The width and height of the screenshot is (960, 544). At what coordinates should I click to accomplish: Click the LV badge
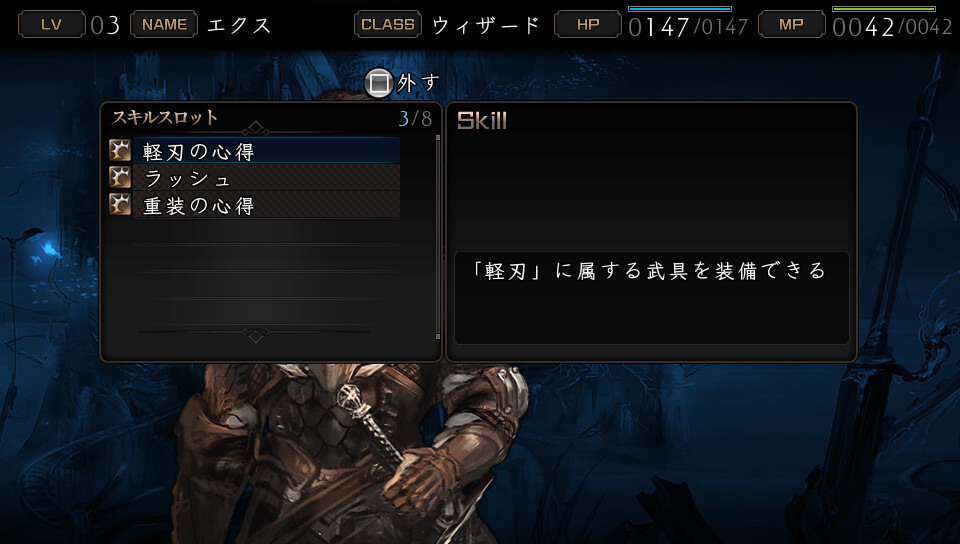tap(51, 24)
